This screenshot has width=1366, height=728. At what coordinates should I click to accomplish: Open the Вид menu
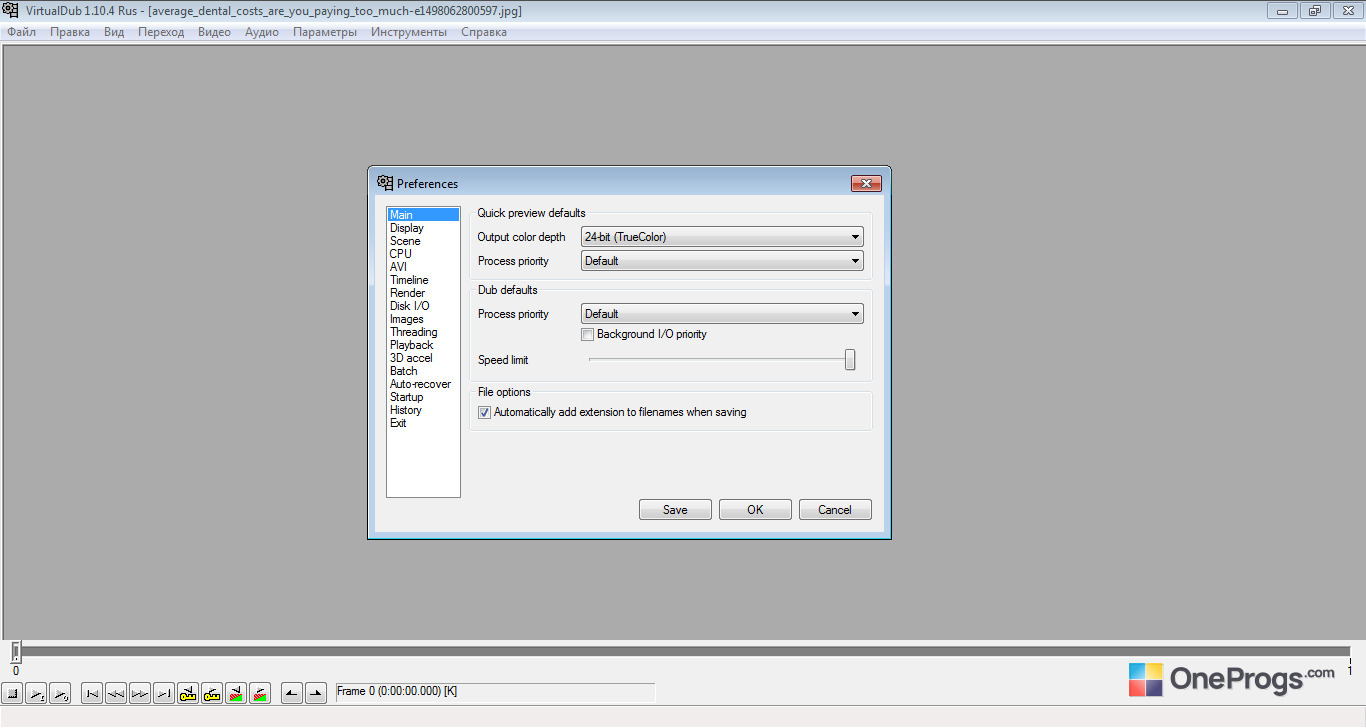114,32
